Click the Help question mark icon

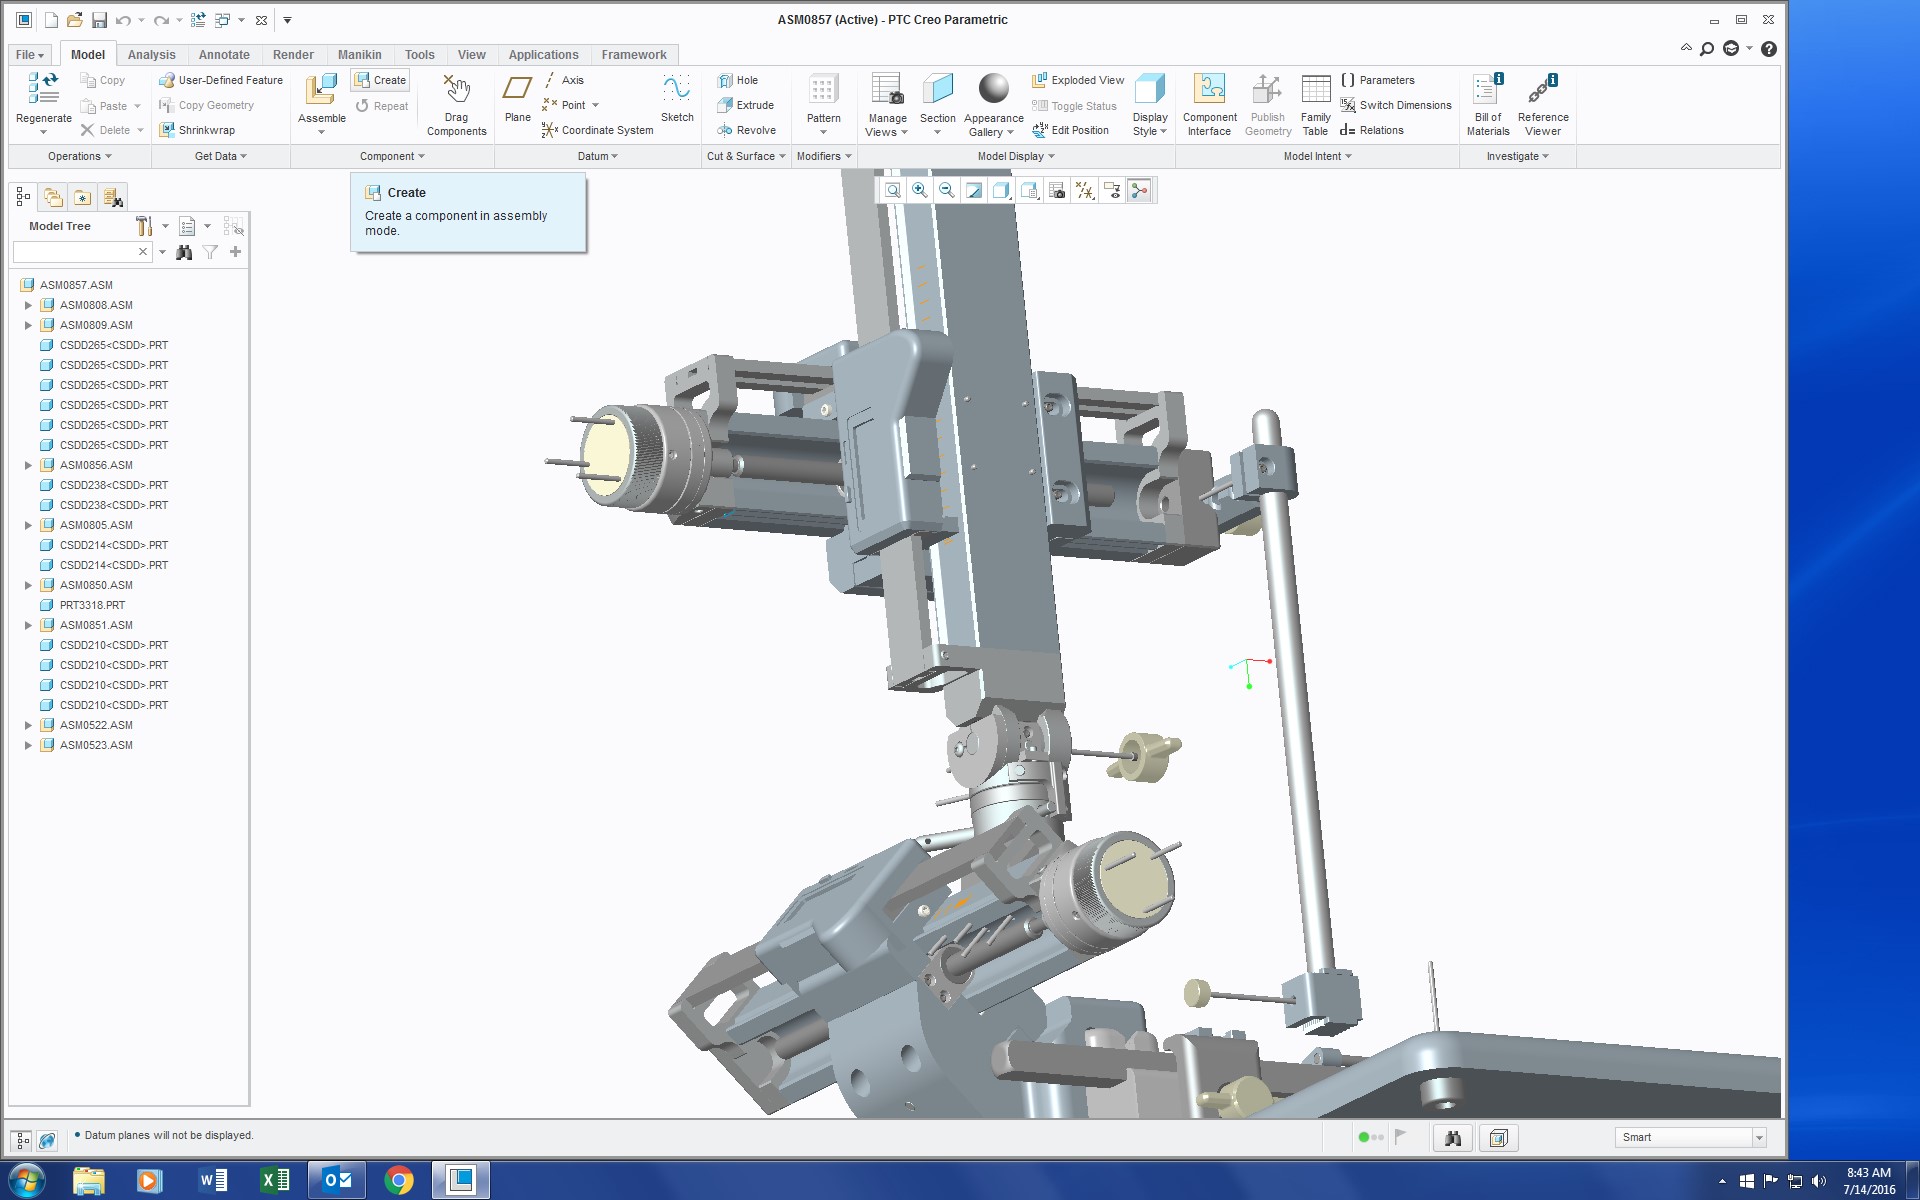coord(1768,49)
